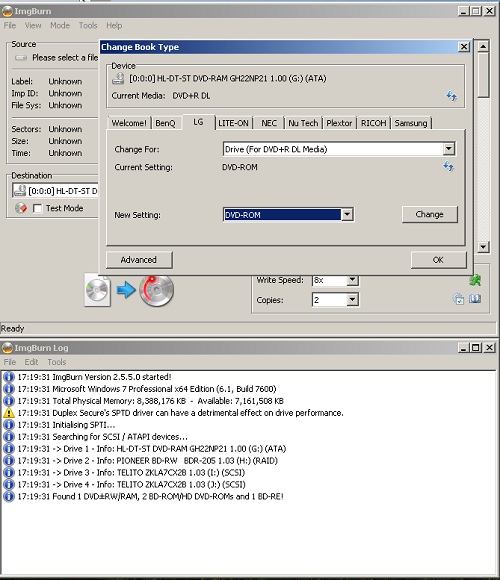The height and width of the screenshot is (580, 500).
Task: Switch to the Welcome! tab
Action: 129,123
